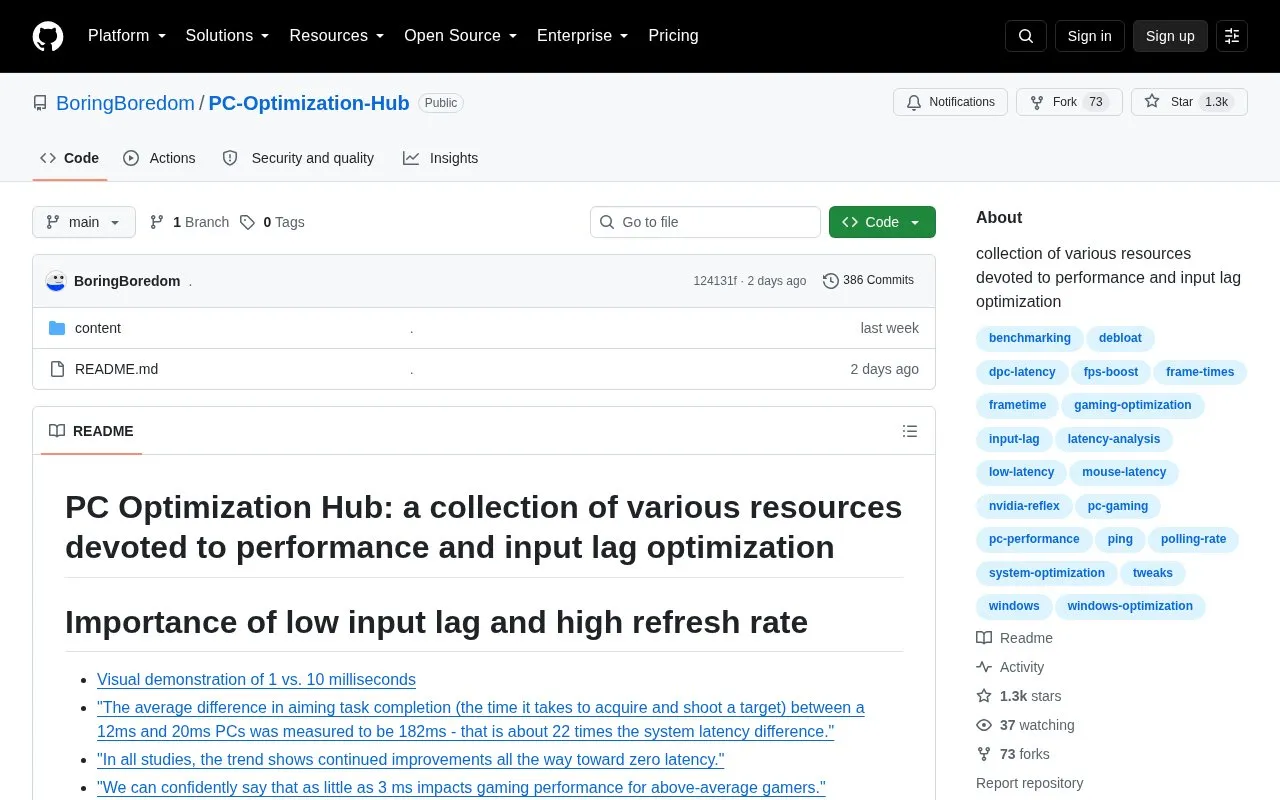Screen dimensions: 1280x800
Task: Click the gaming-optimization topic tag
Action: [1132, 405]
